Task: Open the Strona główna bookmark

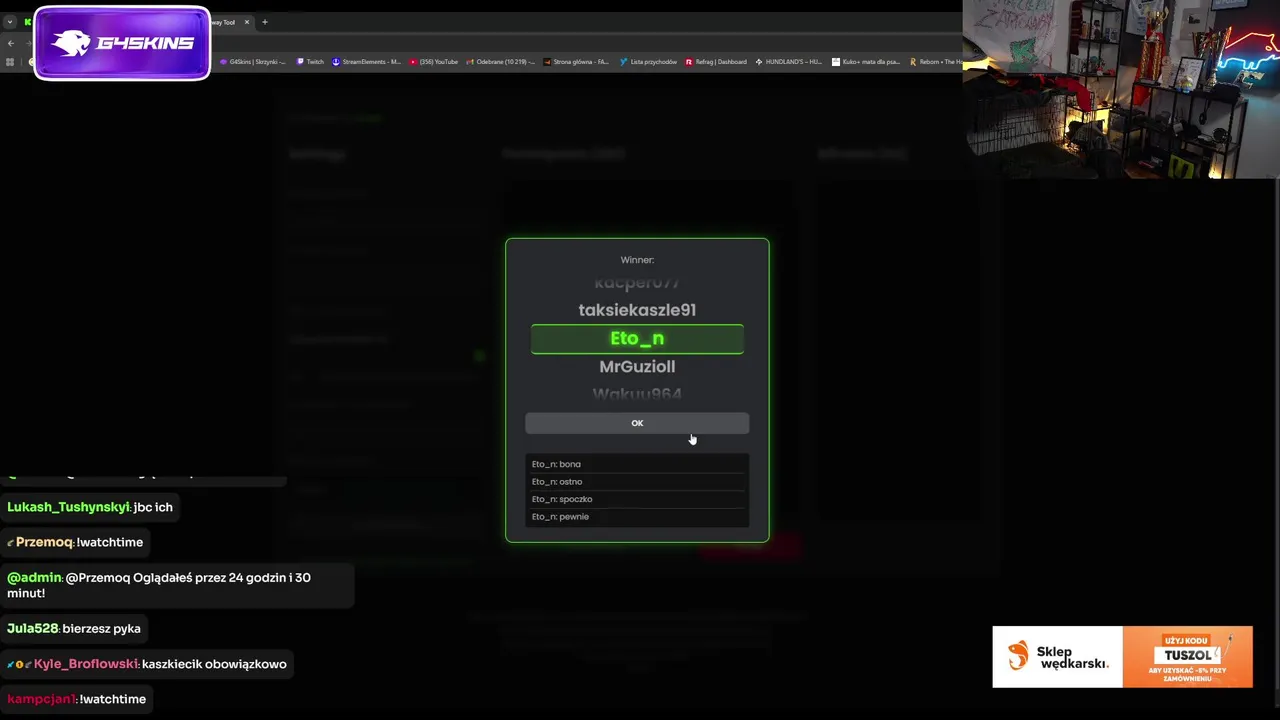Action: click(576, 62)
